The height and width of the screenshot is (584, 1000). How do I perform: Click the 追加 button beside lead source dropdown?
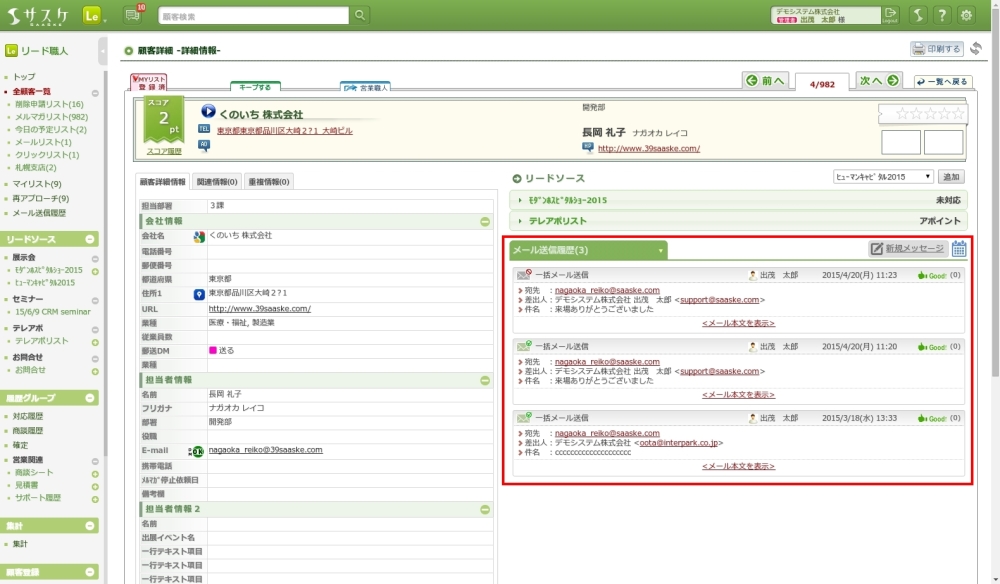951,177
